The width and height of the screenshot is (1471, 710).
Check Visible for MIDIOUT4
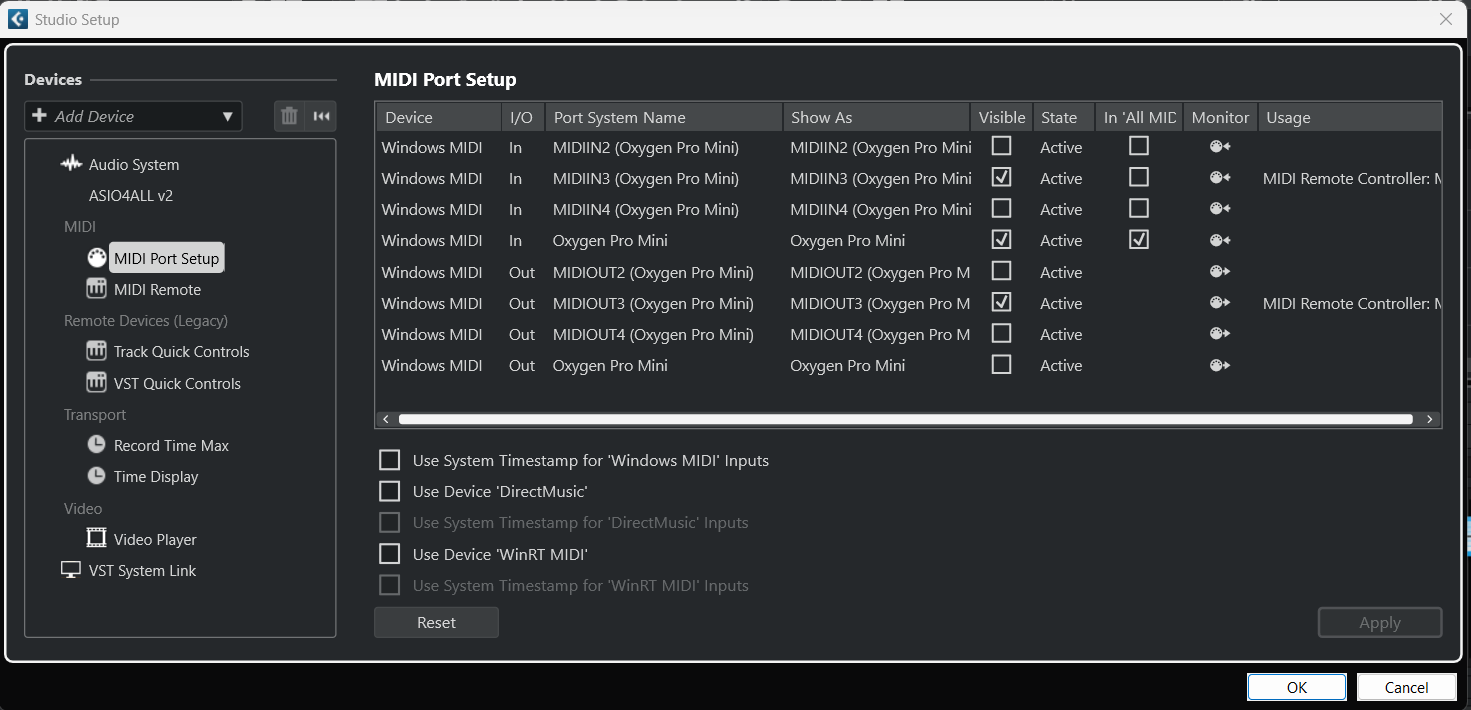pos(1001,333)
